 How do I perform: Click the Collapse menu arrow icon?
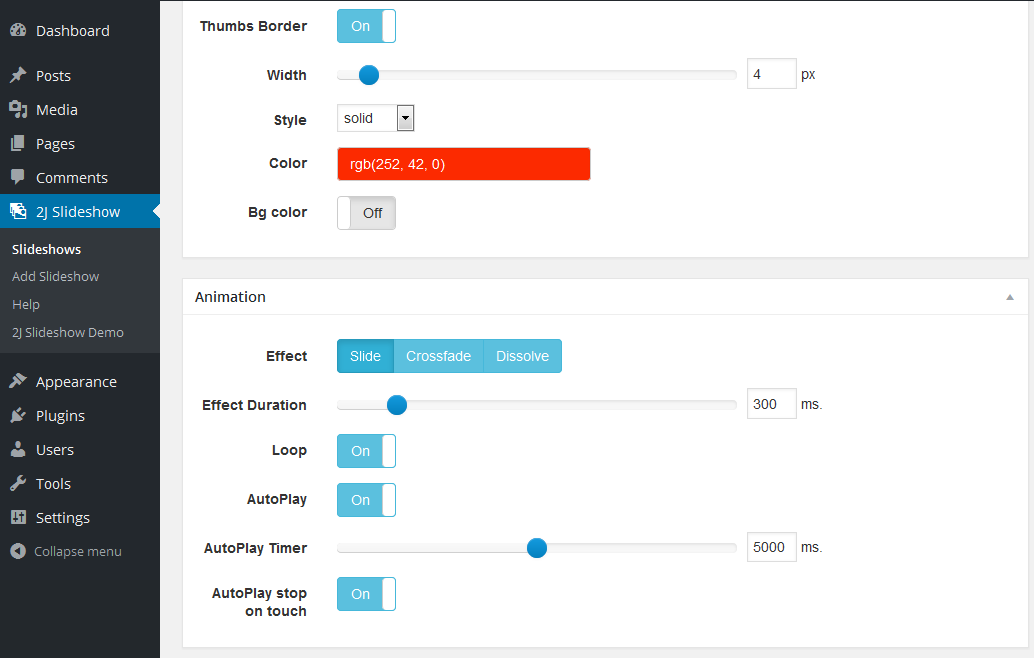18,551
